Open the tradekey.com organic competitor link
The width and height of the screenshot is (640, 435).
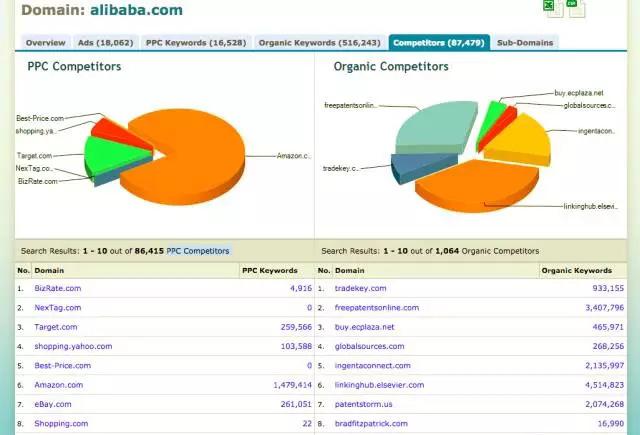[360, 288]
